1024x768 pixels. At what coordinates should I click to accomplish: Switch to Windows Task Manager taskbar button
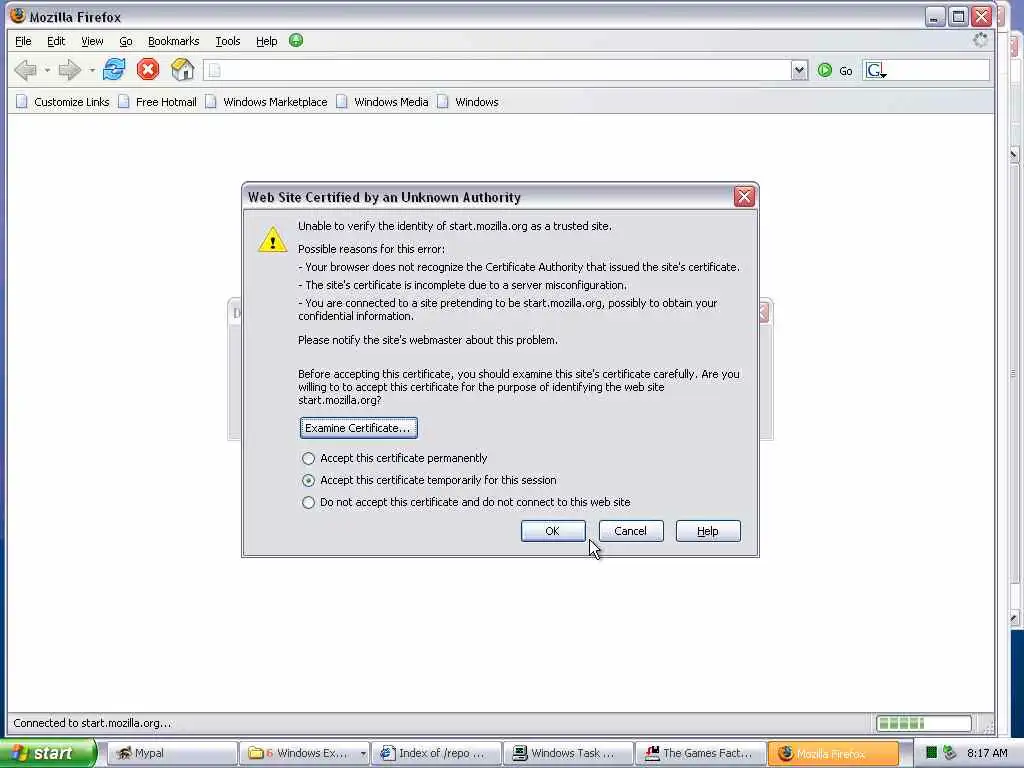click(568, 753)
